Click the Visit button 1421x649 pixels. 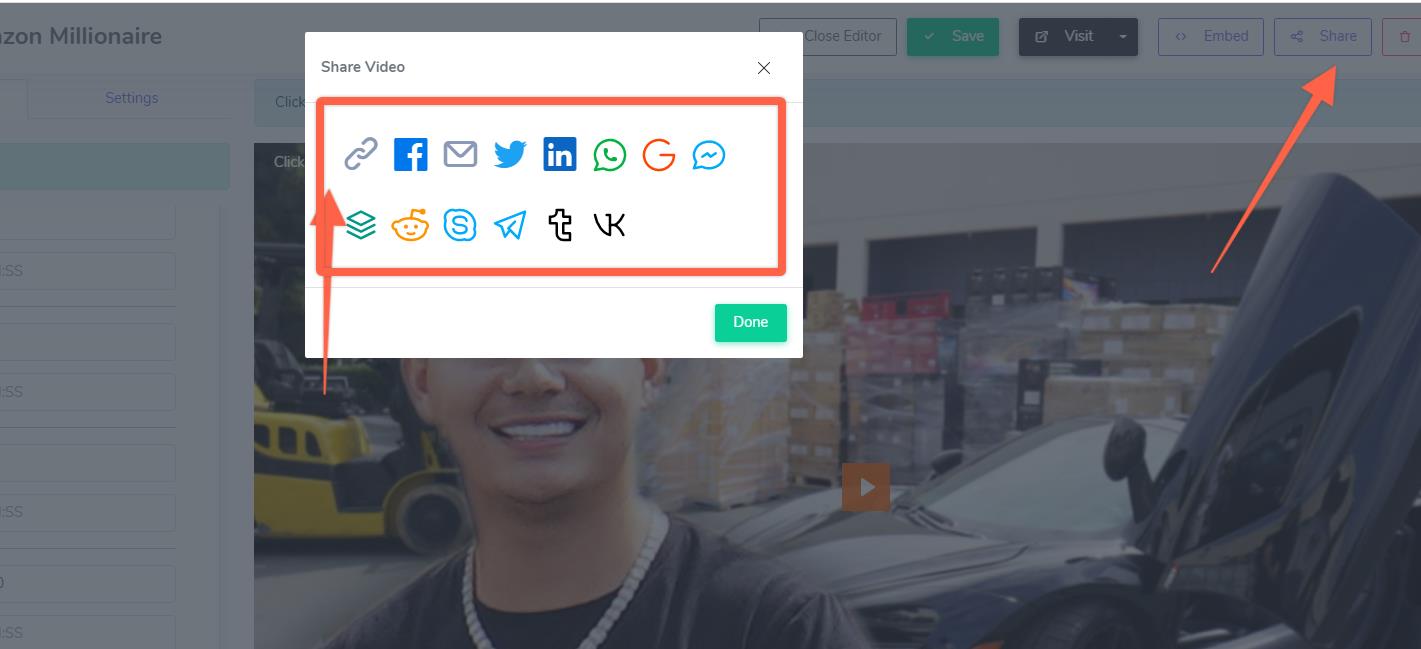pos(1064,36)
